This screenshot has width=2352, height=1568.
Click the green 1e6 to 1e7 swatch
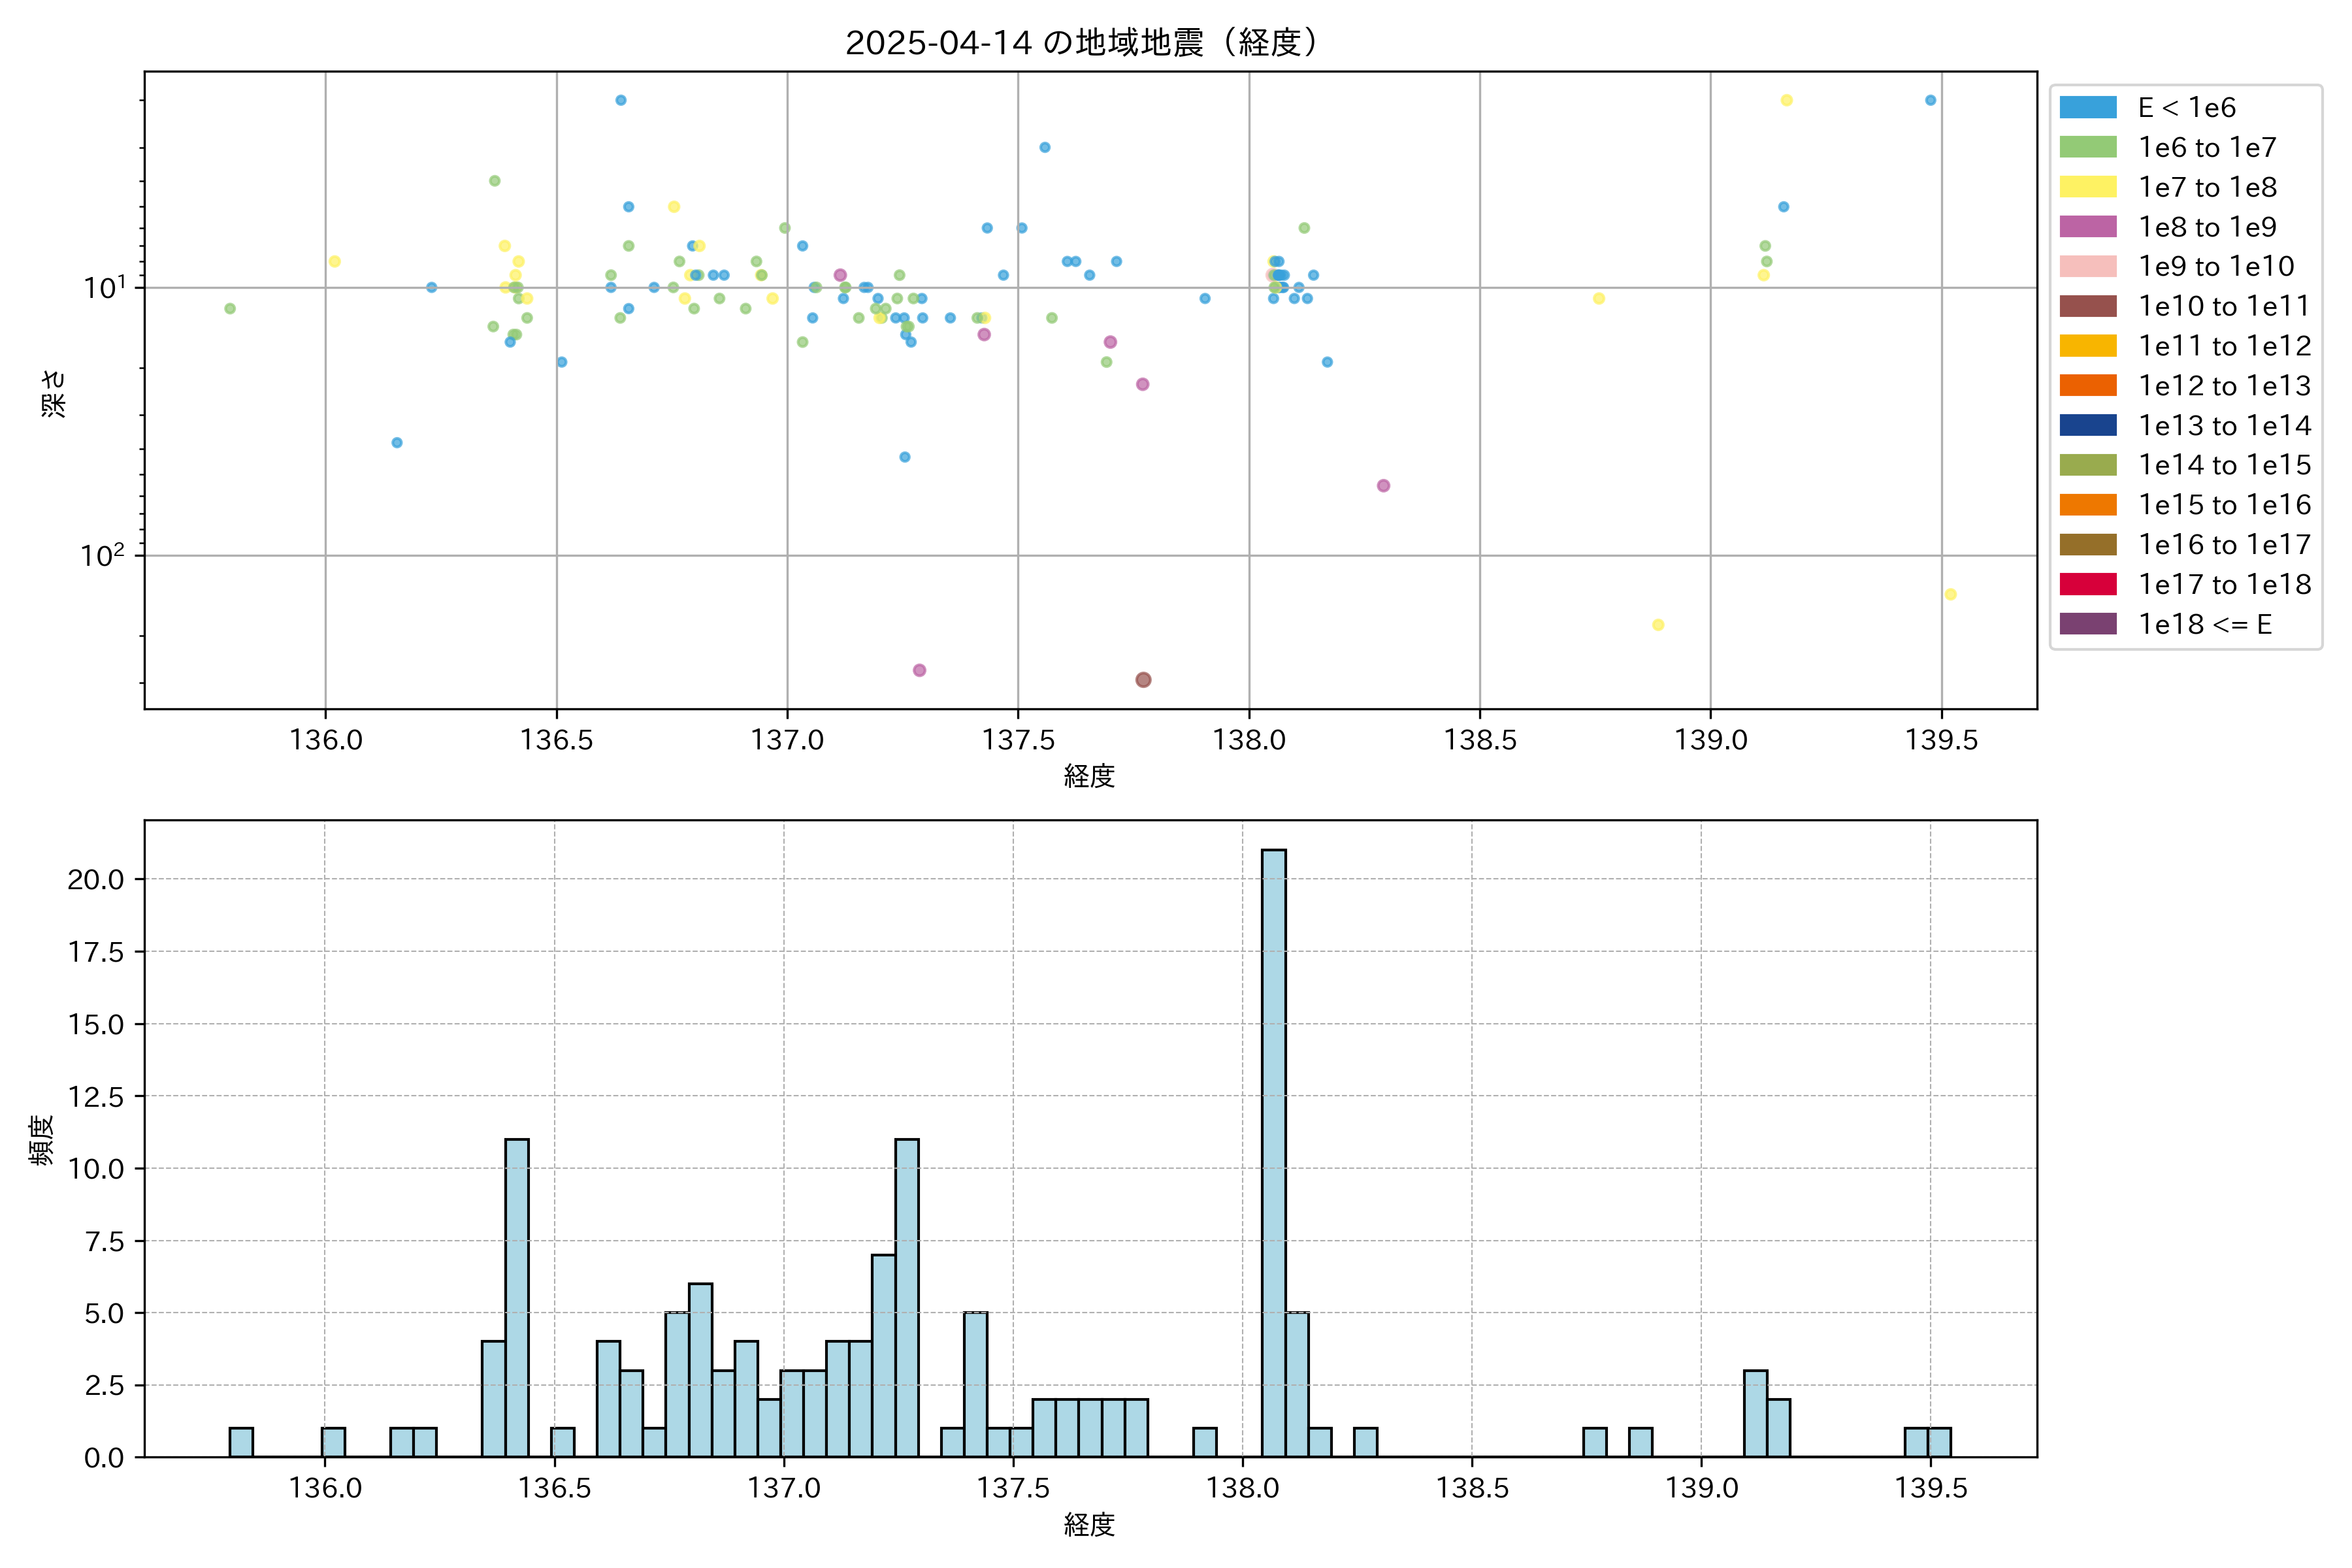(2088, 147)
